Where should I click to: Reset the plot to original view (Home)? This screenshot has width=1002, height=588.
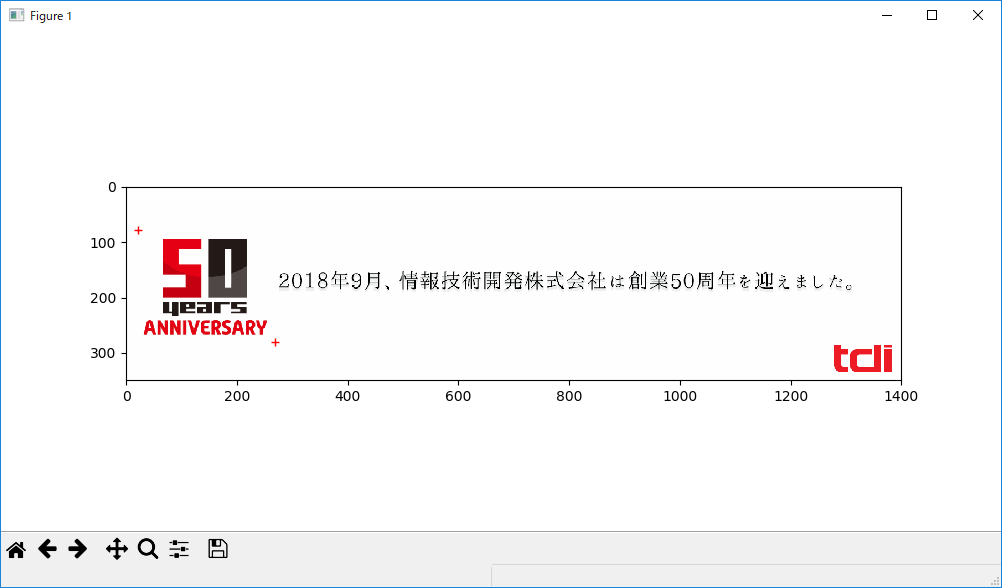point(16,549)
